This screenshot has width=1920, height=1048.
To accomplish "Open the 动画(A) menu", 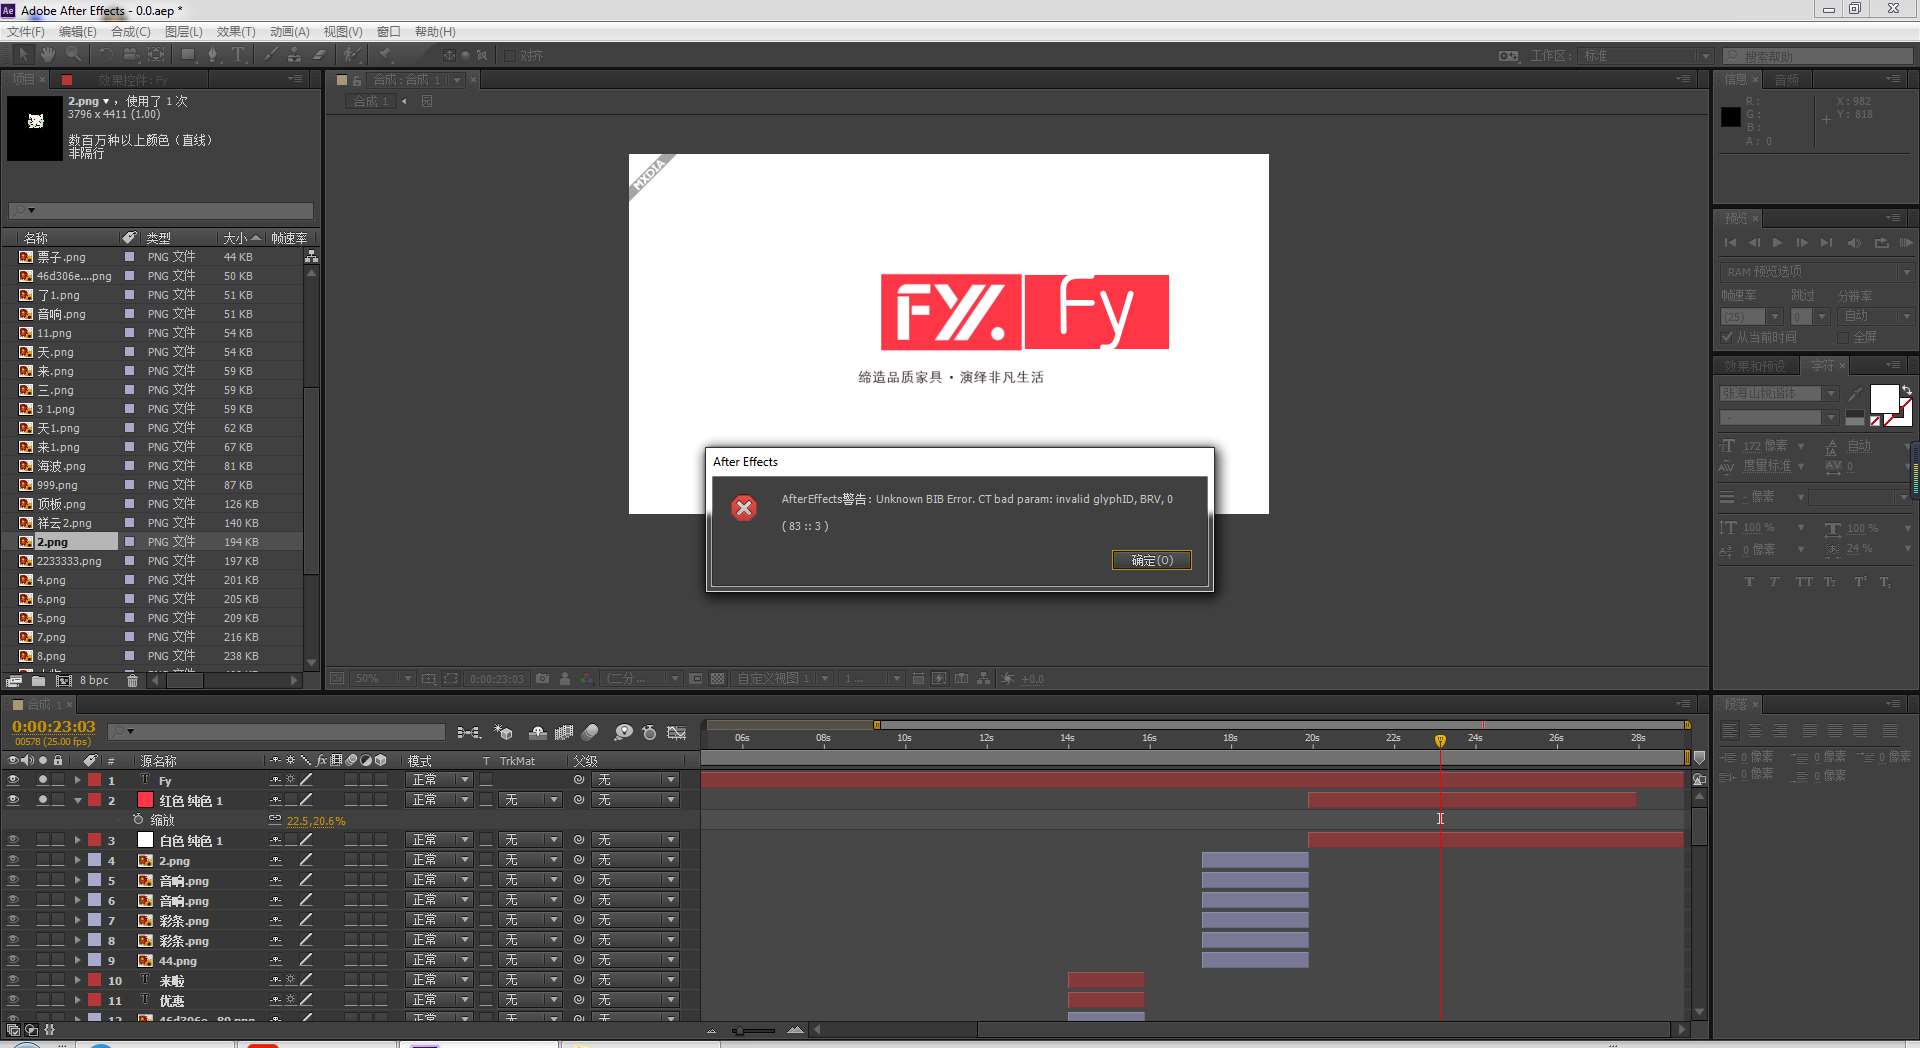I will coord(290,32).
